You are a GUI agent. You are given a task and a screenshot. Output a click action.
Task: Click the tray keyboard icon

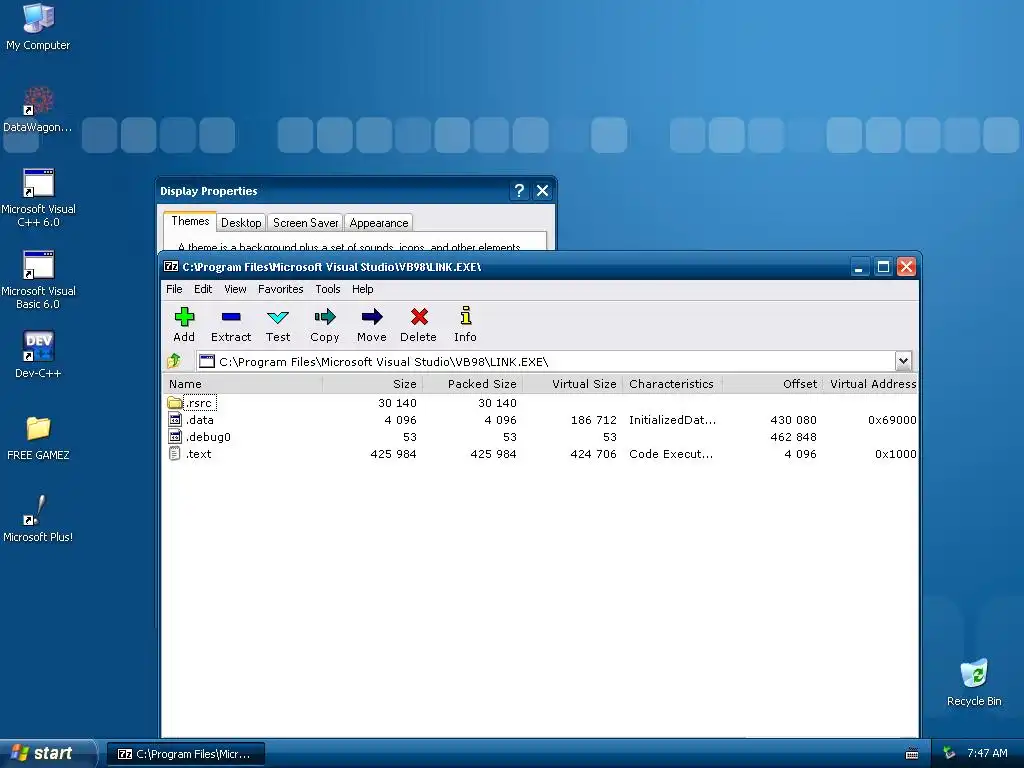[x=912, y=754]
